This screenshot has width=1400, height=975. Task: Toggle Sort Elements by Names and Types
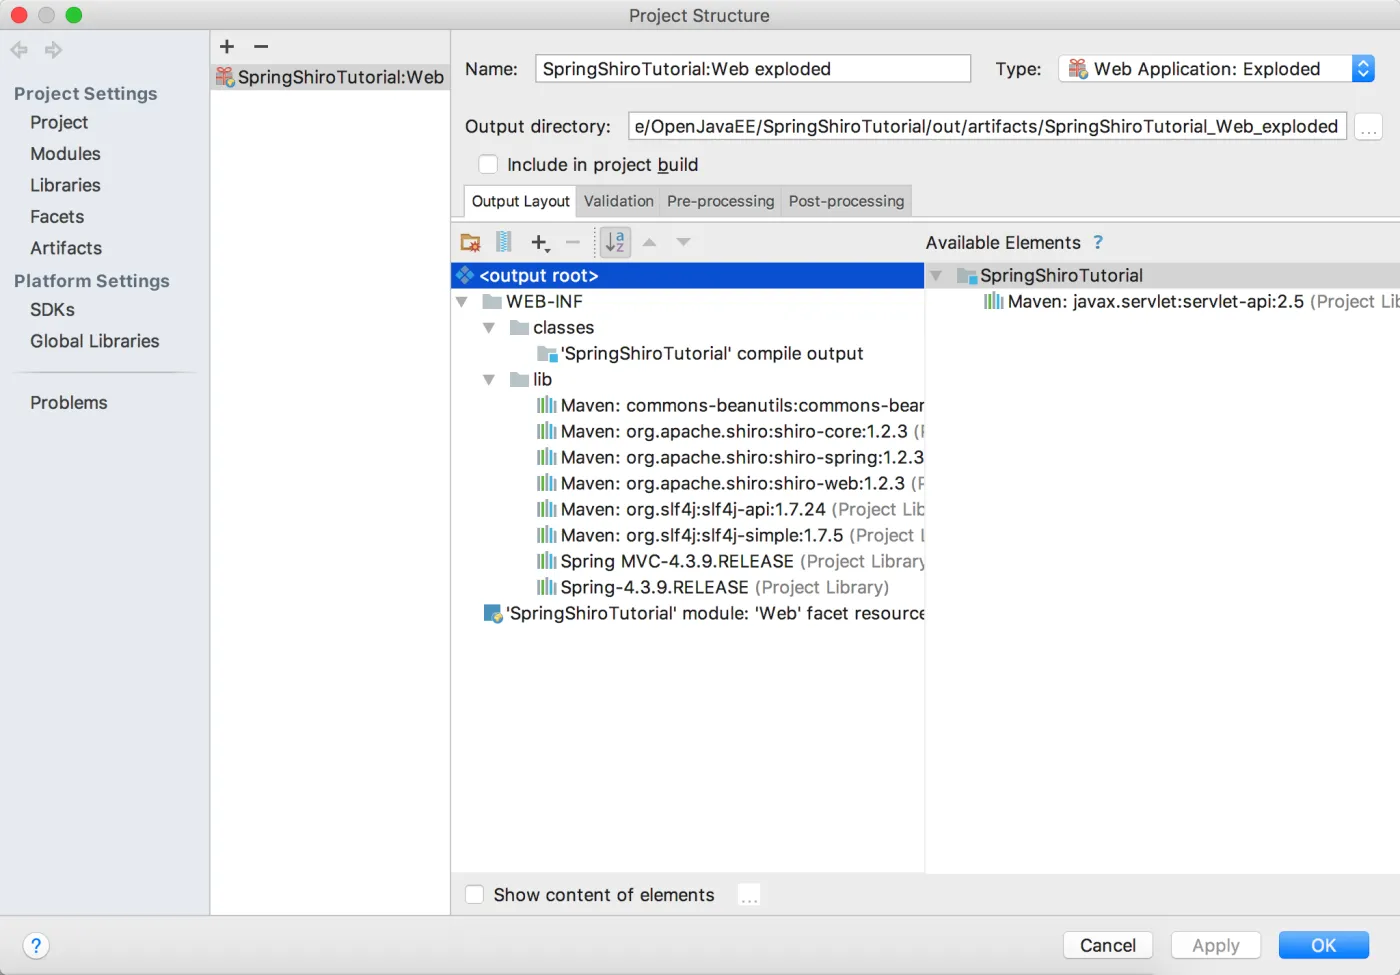[x=615, y=242]
